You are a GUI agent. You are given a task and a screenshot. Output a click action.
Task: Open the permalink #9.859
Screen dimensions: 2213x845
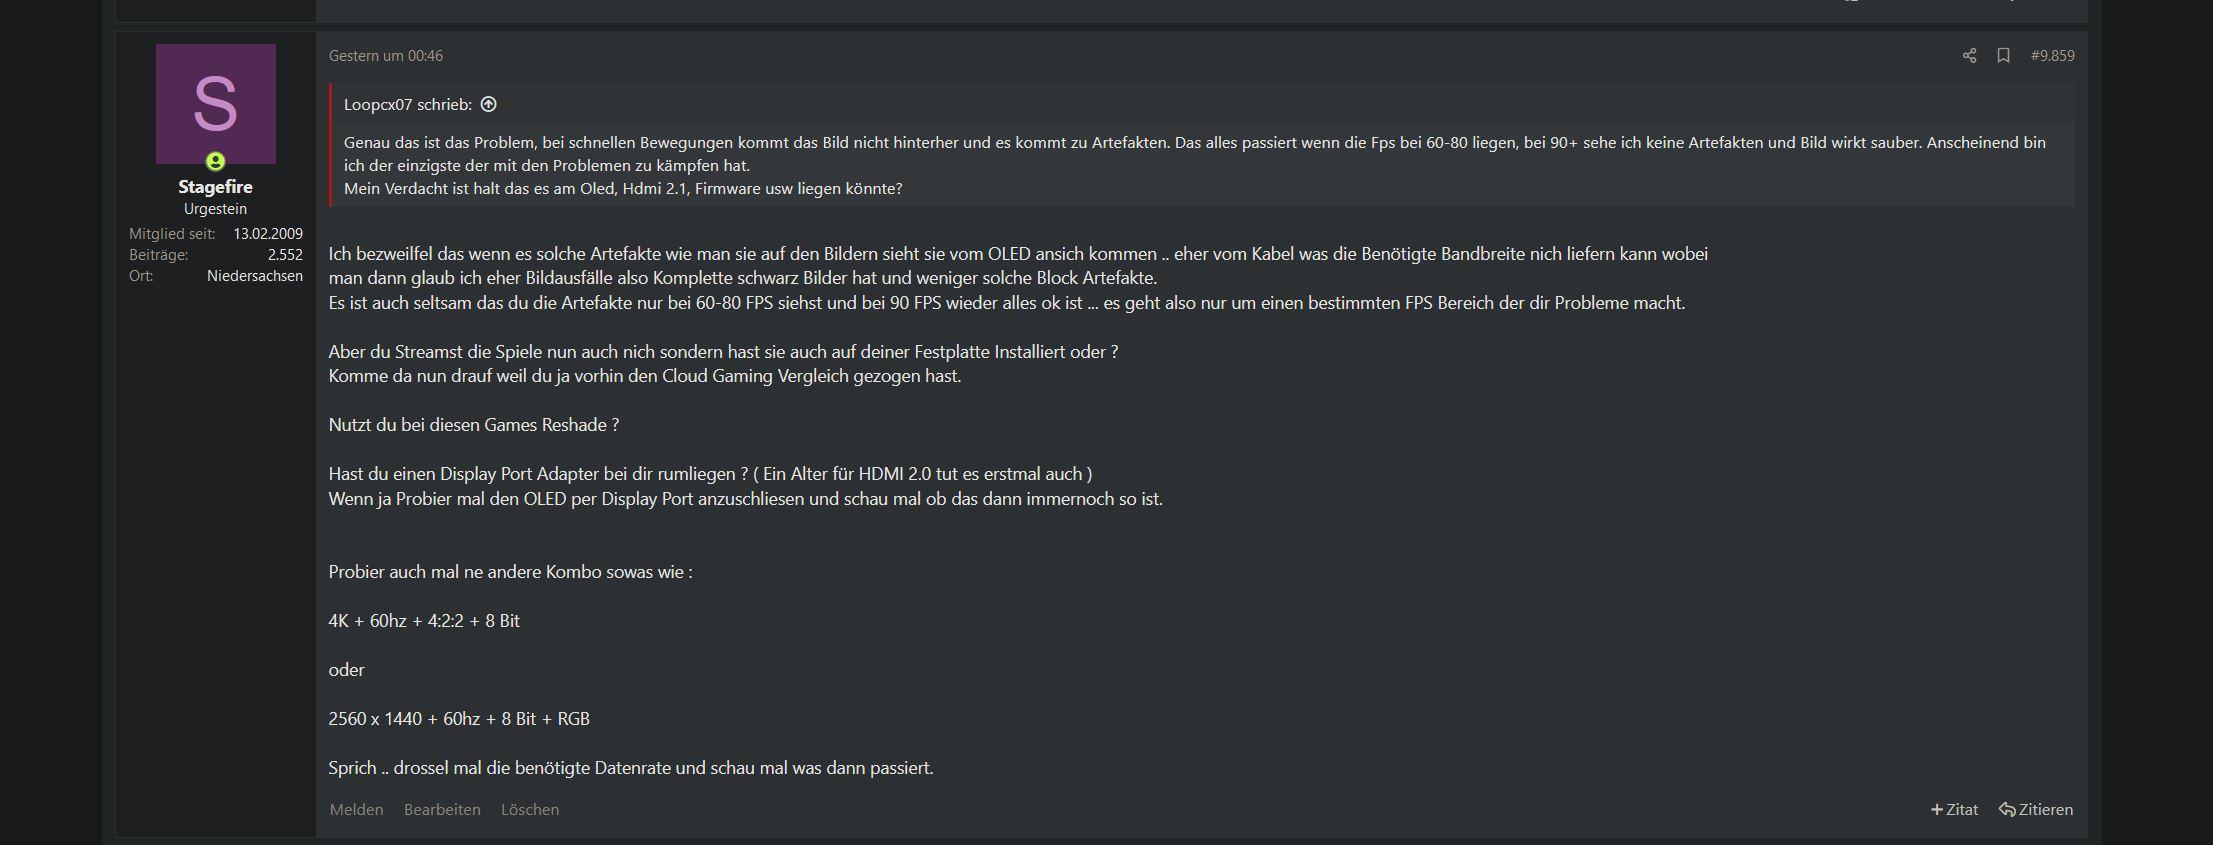(2052, 56)
